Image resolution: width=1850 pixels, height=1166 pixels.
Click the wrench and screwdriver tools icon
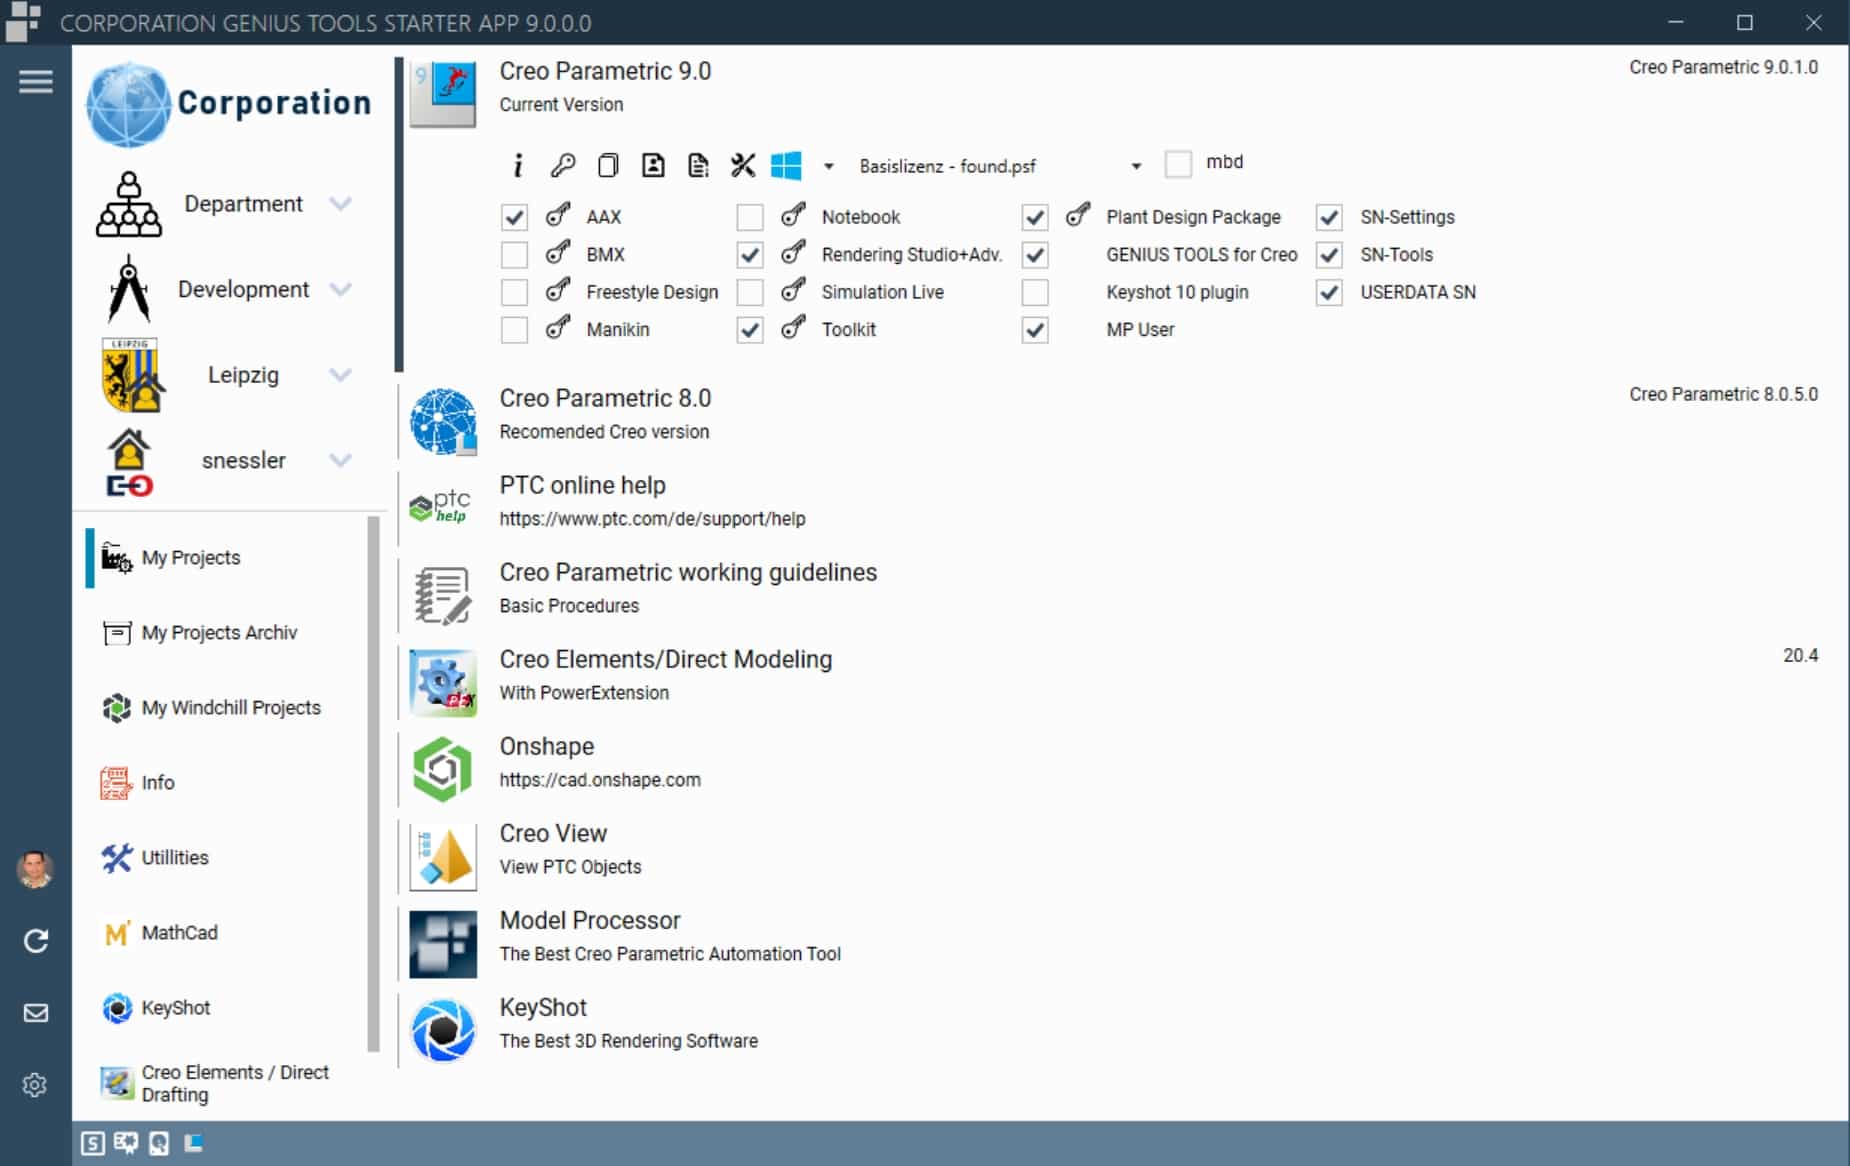pyautogui.click(x=743, y=165)
